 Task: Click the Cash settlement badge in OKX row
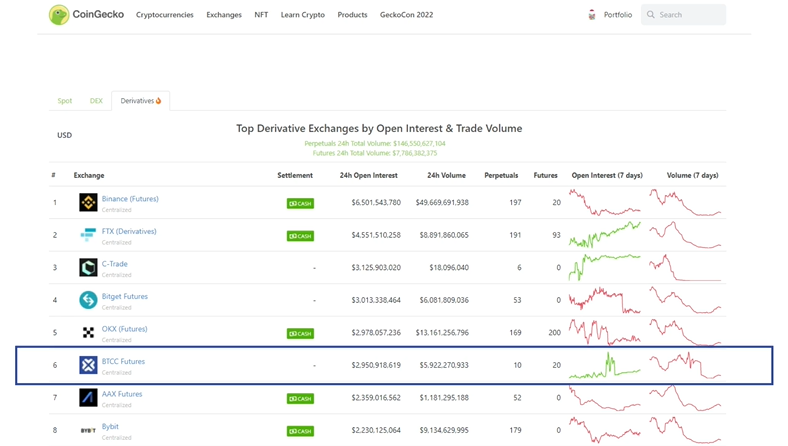[300, 333]
